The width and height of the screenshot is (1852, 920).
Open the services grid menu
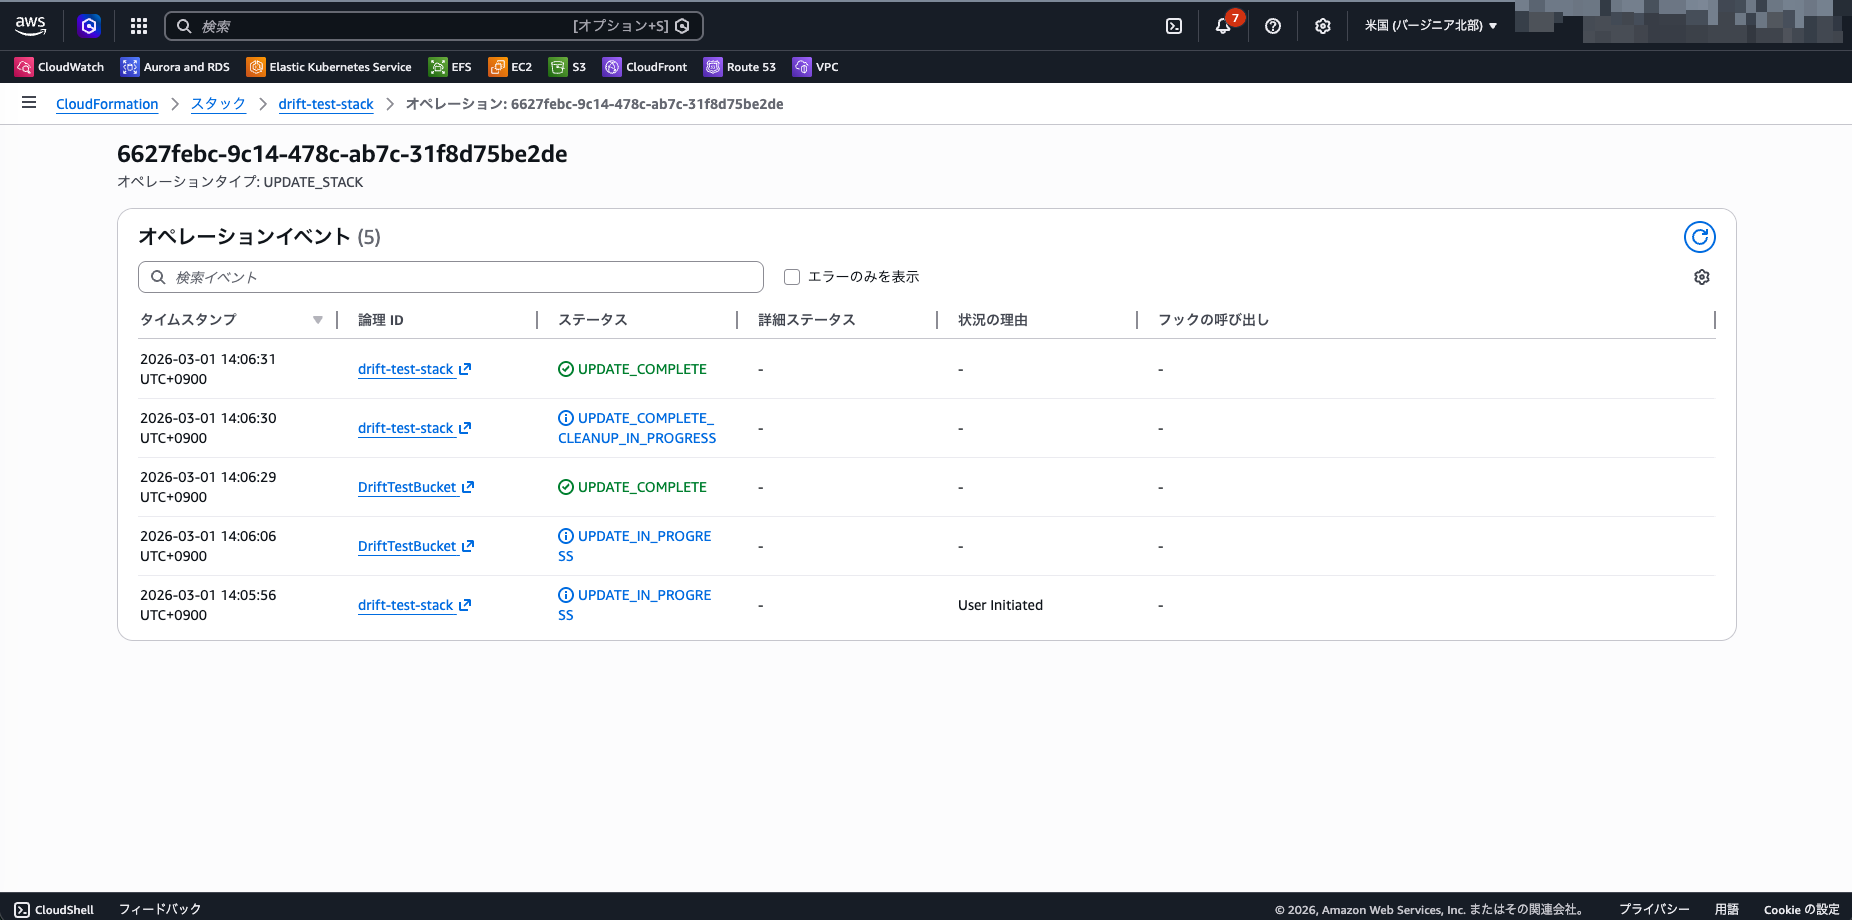139,26
